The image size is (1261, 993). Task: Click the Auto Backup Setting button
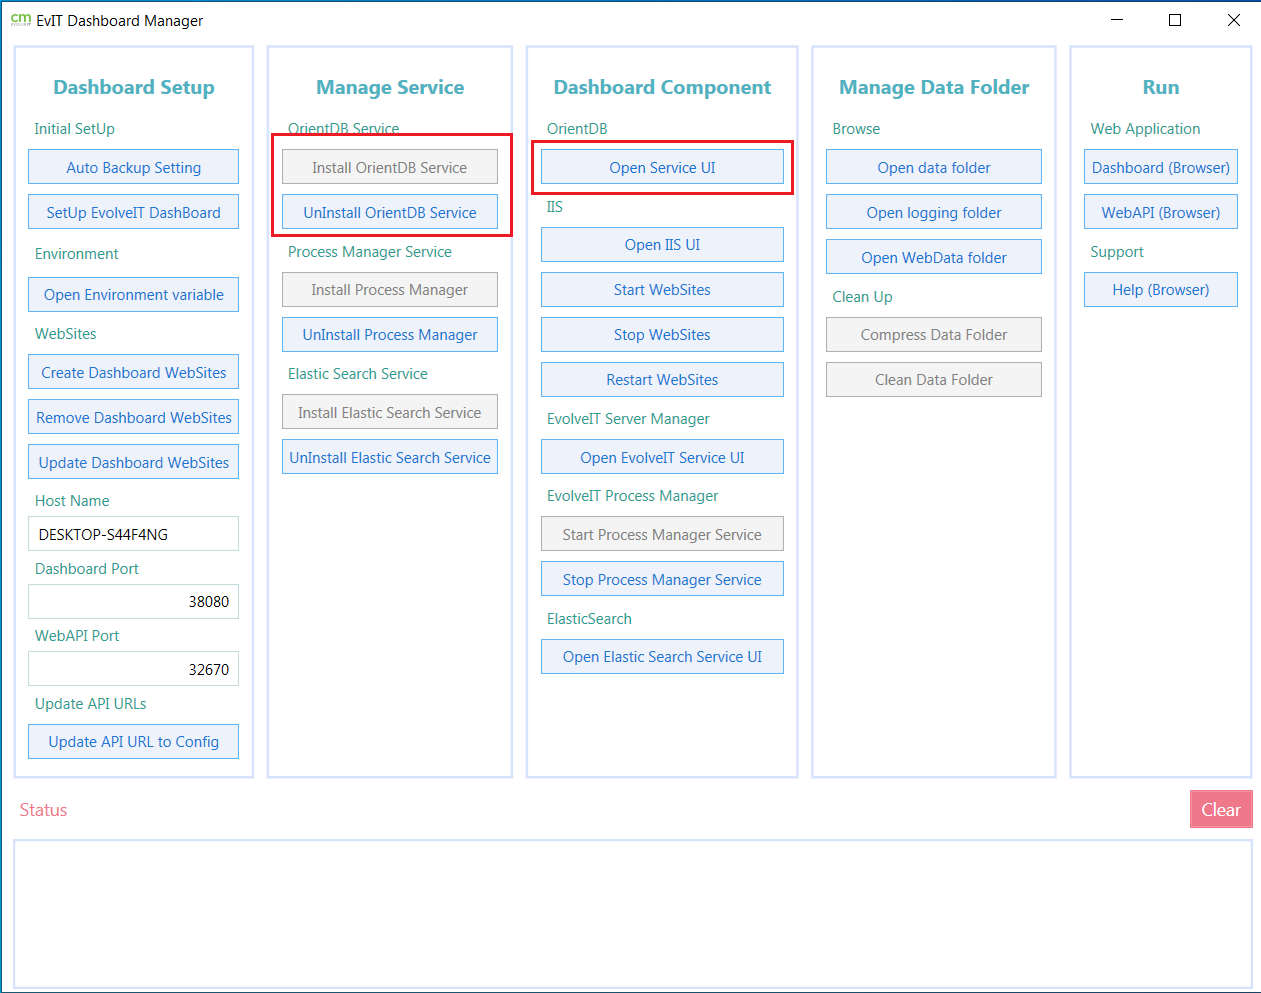(133, 167)
